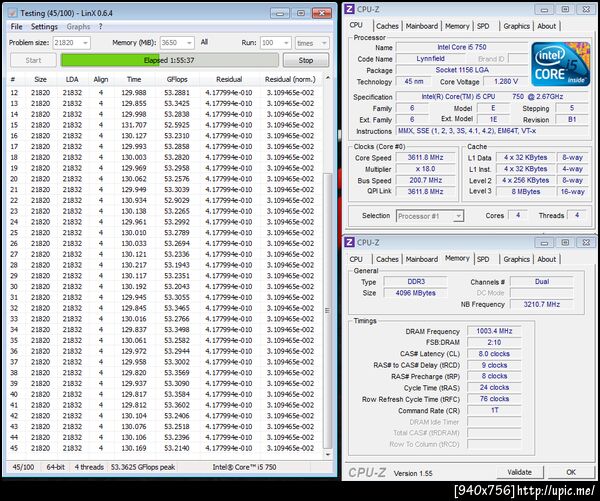The height and width of the screenshot is (501, 600).
Task: Select result row 15 with time 131.707
Action: point(165,125)
